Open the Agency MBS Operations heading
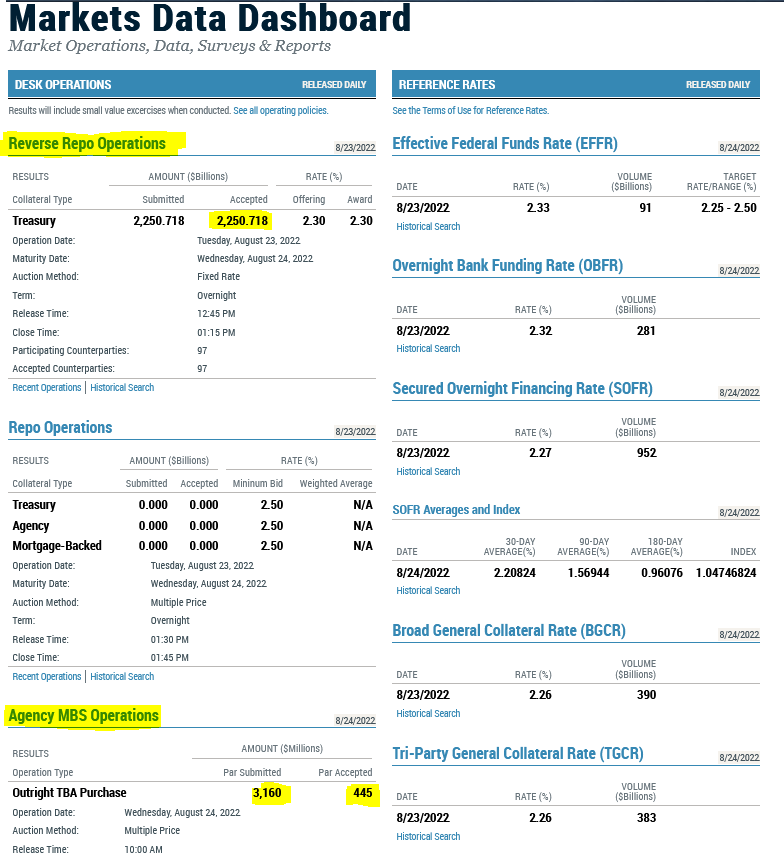The height and width of the screenshot is (857, 784). pos(84,715)
